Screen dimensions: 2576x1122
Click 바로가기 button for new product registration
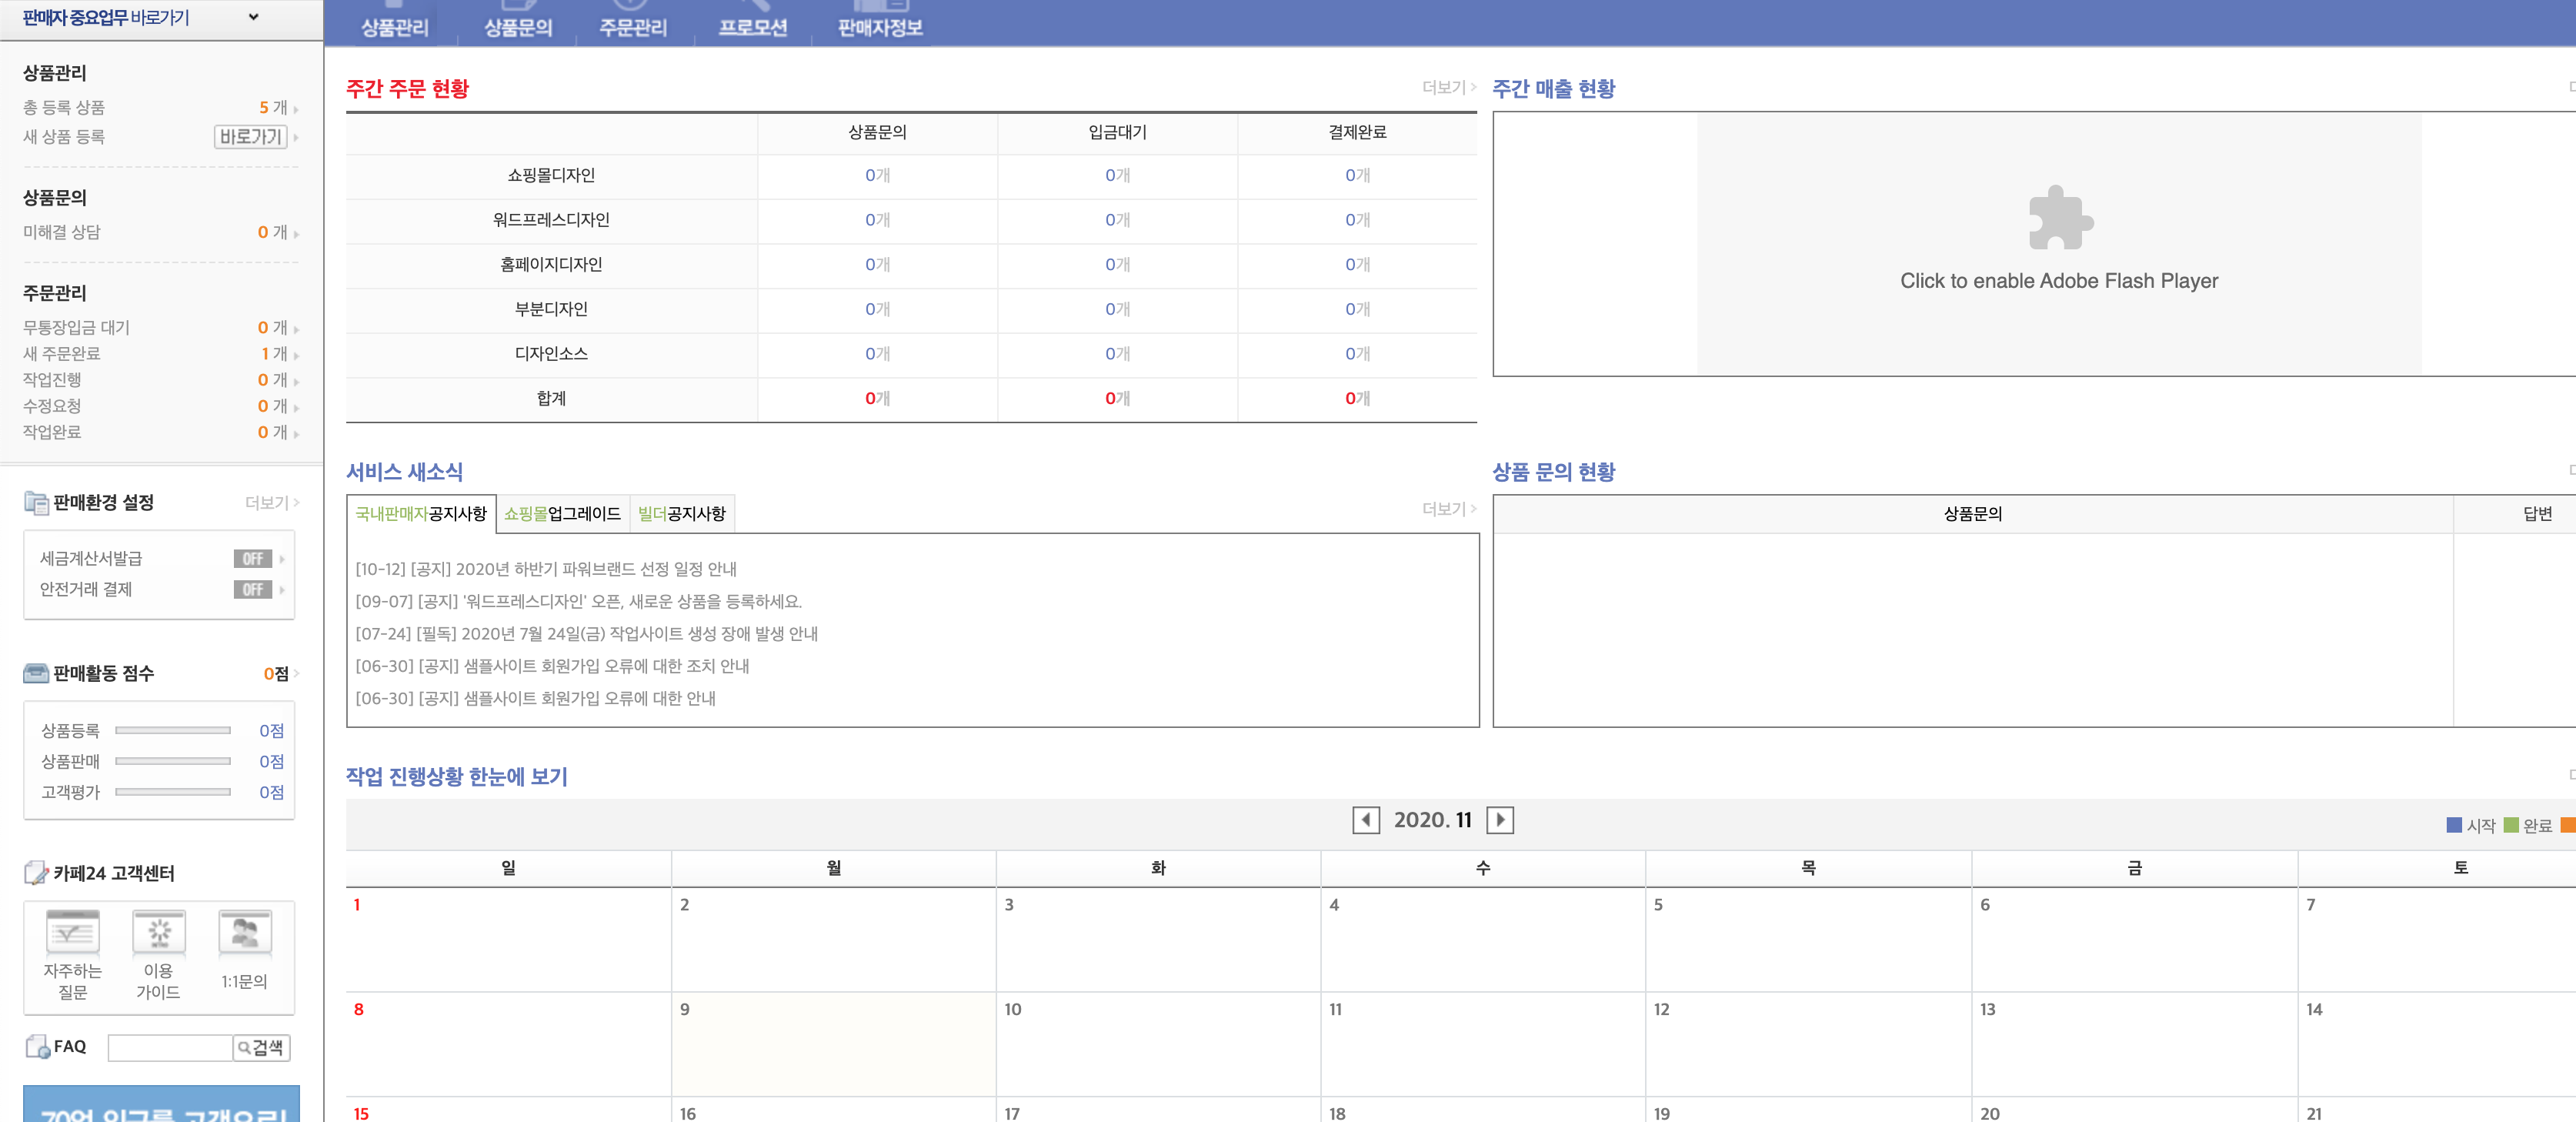[251, 137]
